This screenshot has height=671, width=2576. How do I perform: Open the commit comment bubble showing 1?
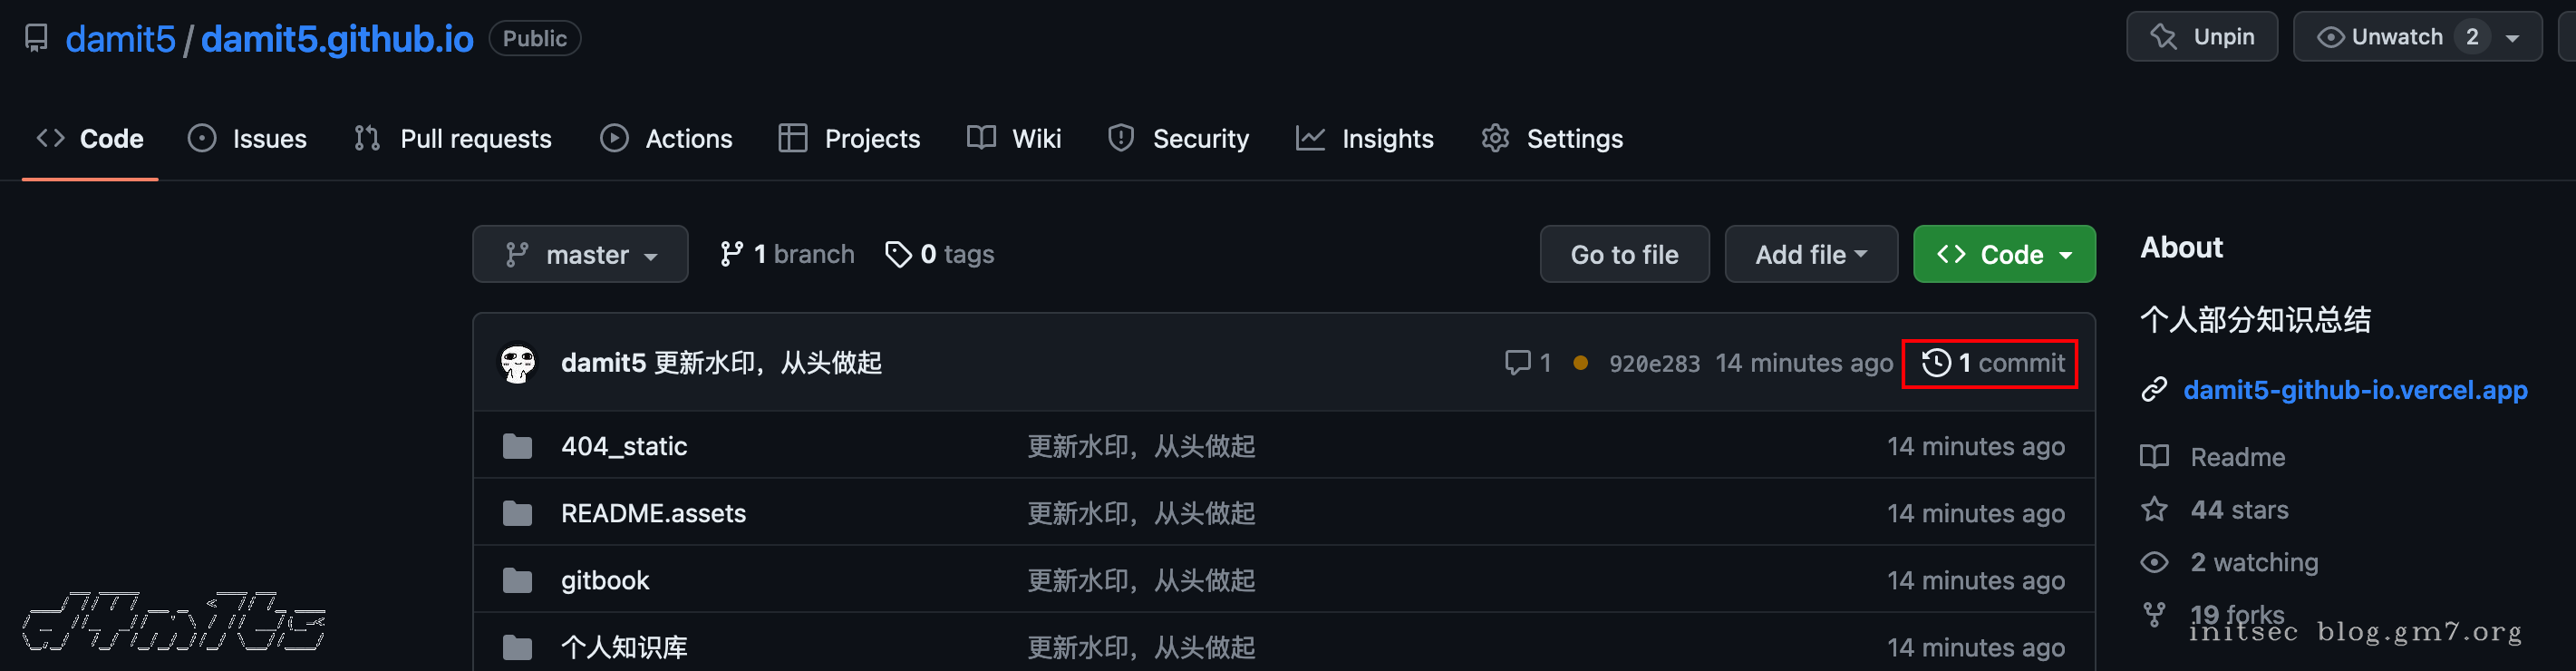click(1519, 363)
